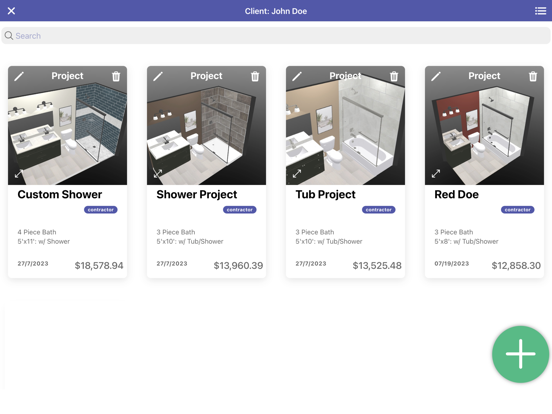Delete the Custom Shower project
The height and width of the screenshot is (414, 552).
[116, 76]
